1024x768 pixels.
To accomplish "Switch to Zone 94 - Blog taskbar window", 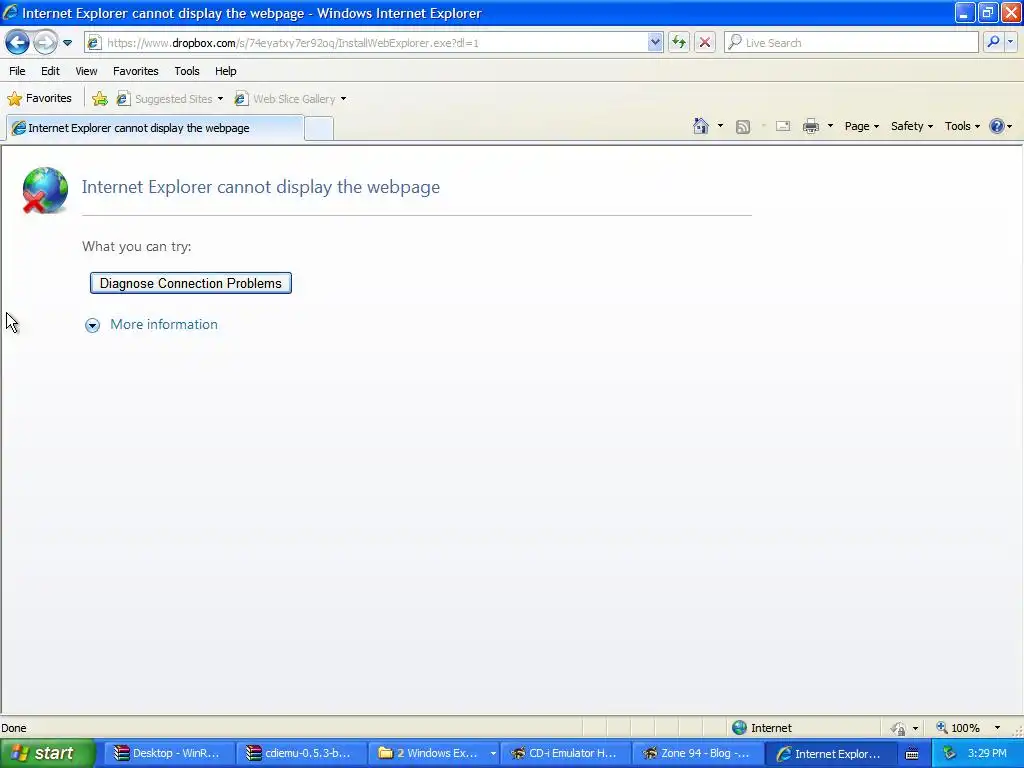I will click(697, 754).
